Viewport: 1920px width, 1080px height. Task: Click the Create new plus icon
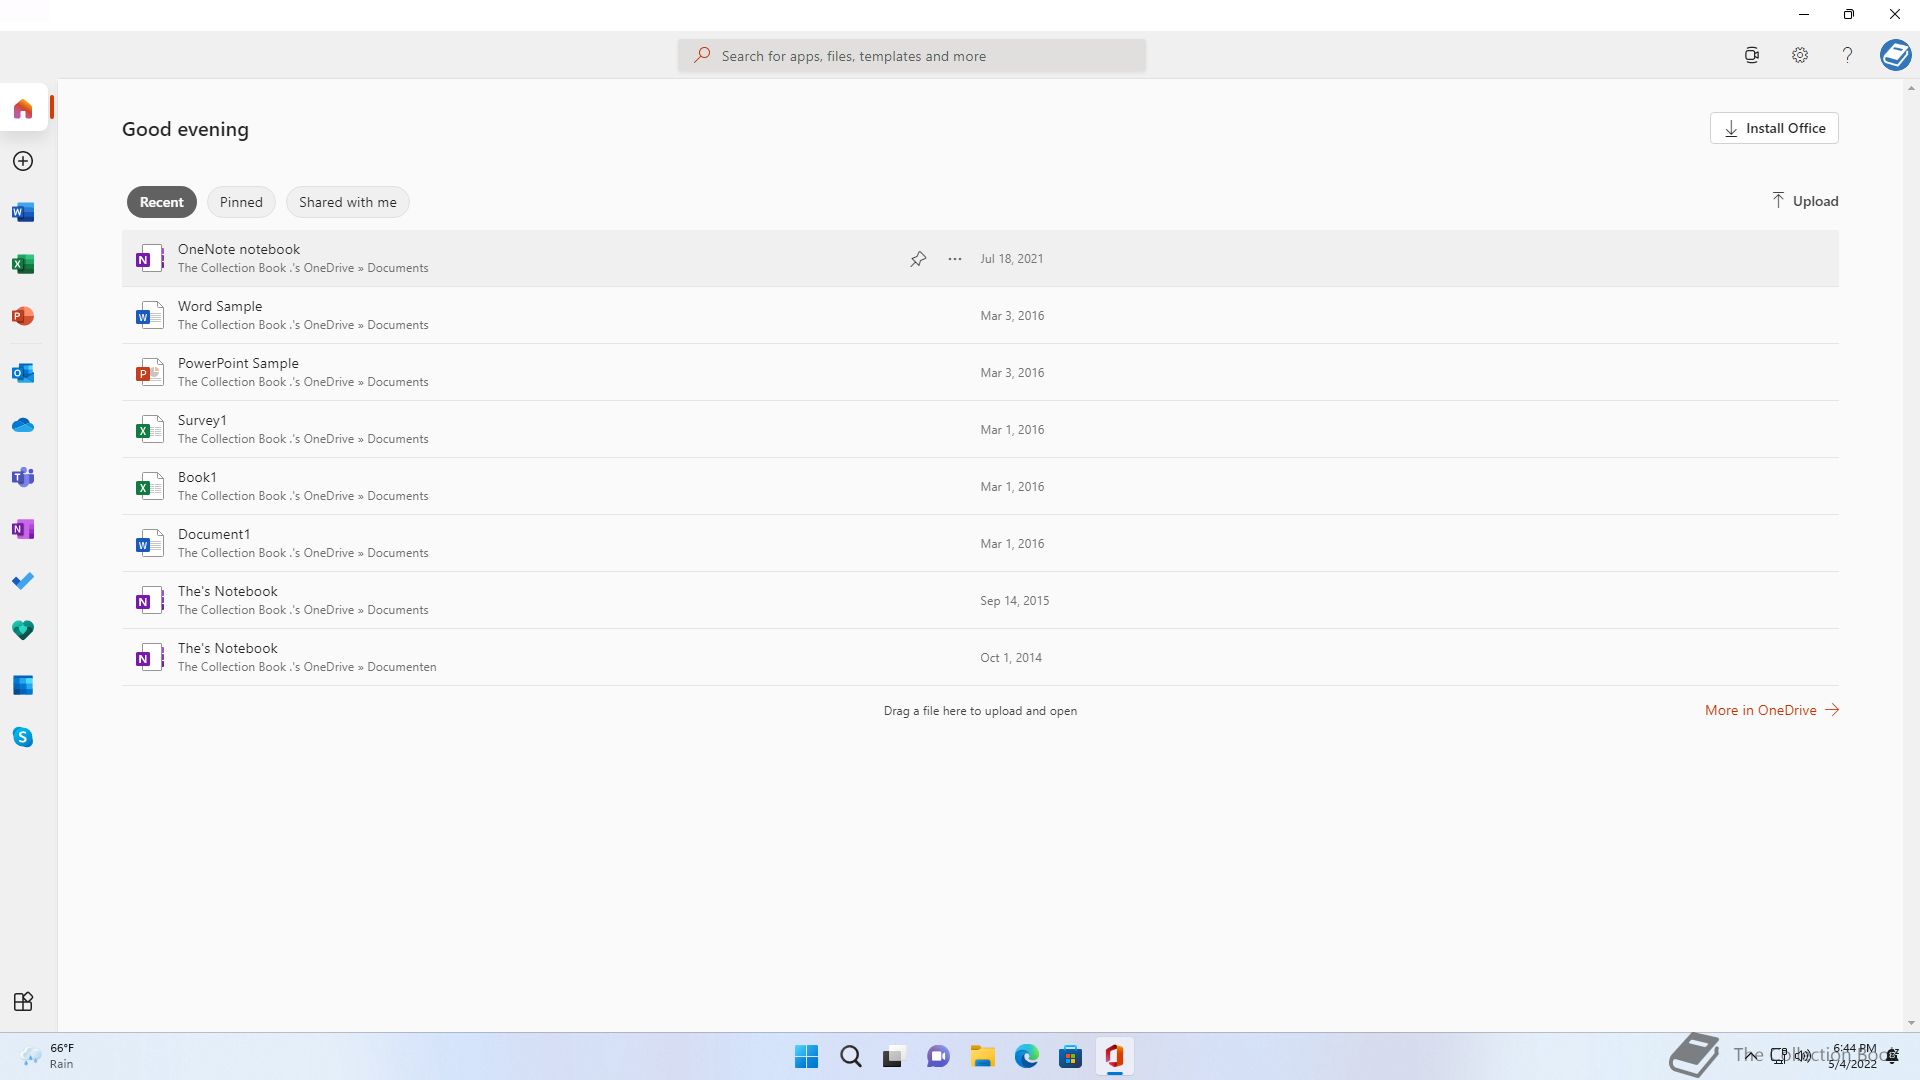[23, 161]
